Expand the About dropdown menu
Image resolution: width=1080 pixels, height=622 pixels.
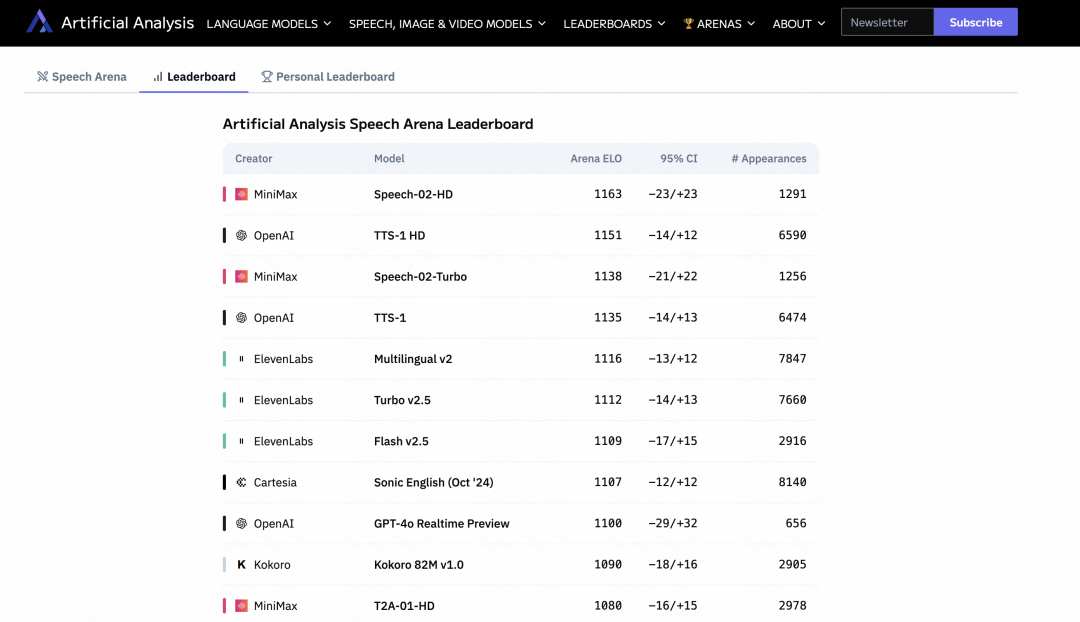coord(799,23)
